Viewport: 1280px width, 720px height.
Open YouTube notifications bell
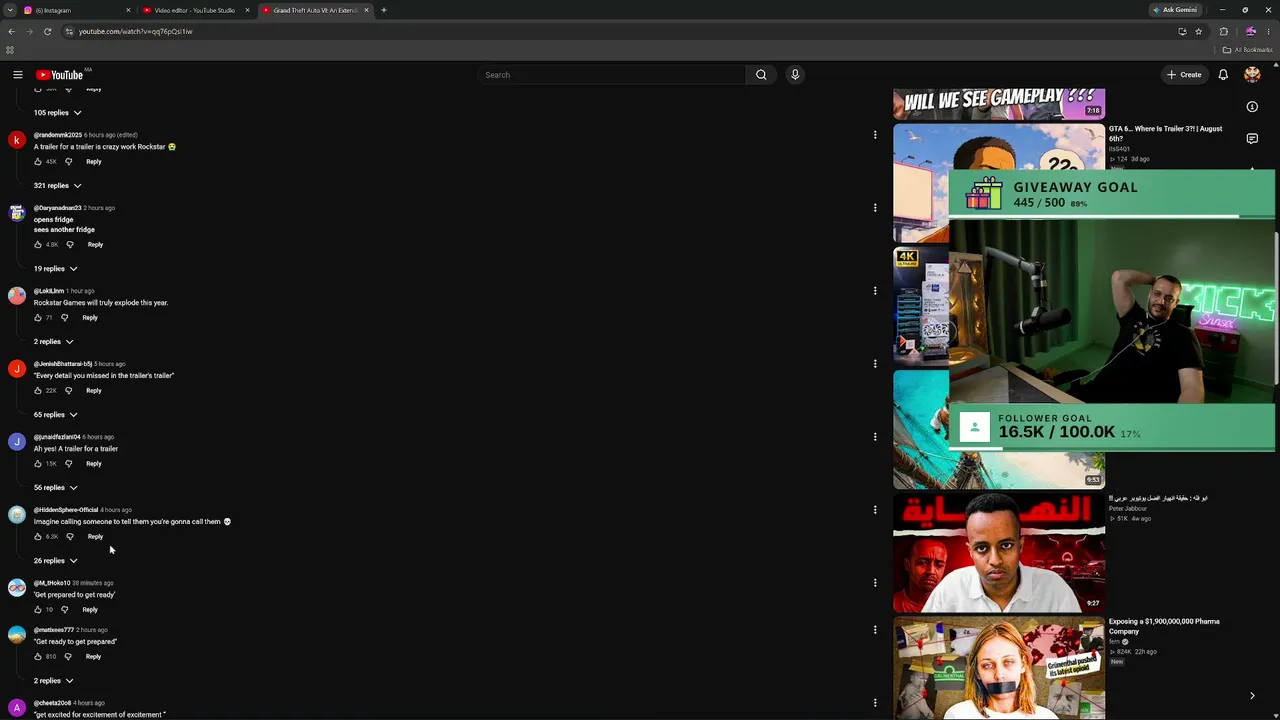pos(1223,75)
